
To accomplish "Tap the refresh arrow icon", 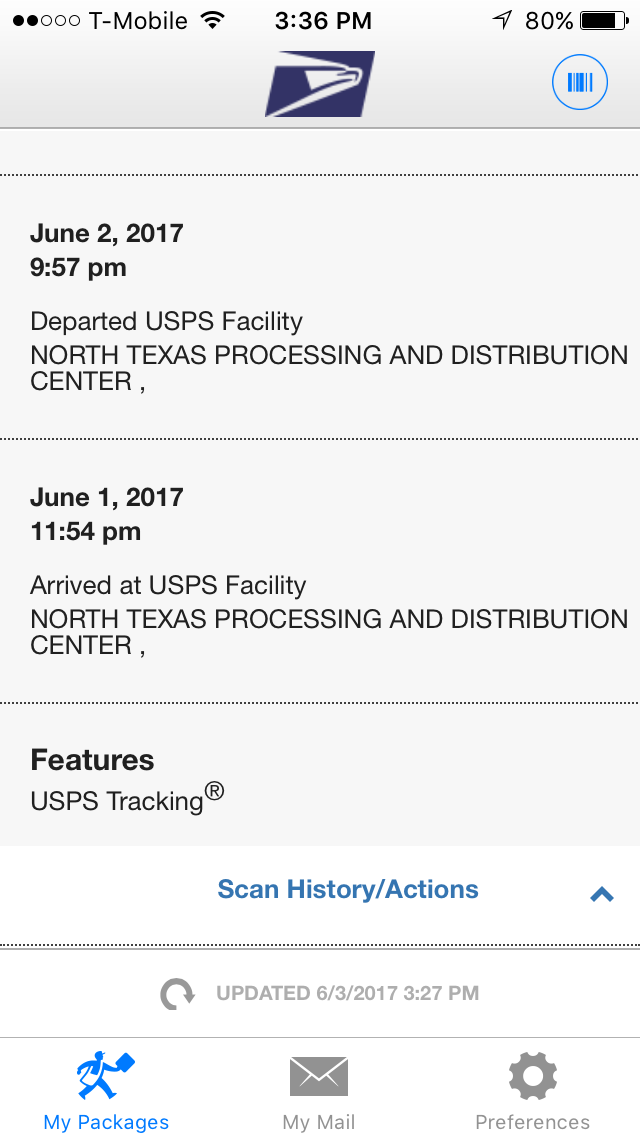I will 177,993.
